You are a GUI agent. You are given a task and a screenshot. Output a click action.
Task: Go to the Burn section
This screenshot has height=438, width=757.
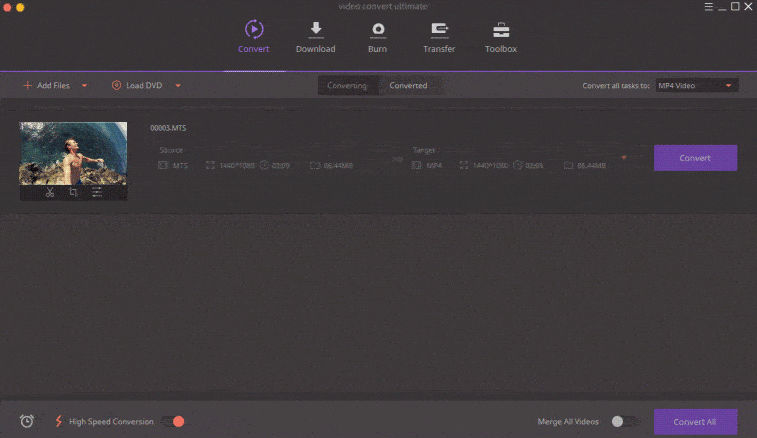pos(378,37)
